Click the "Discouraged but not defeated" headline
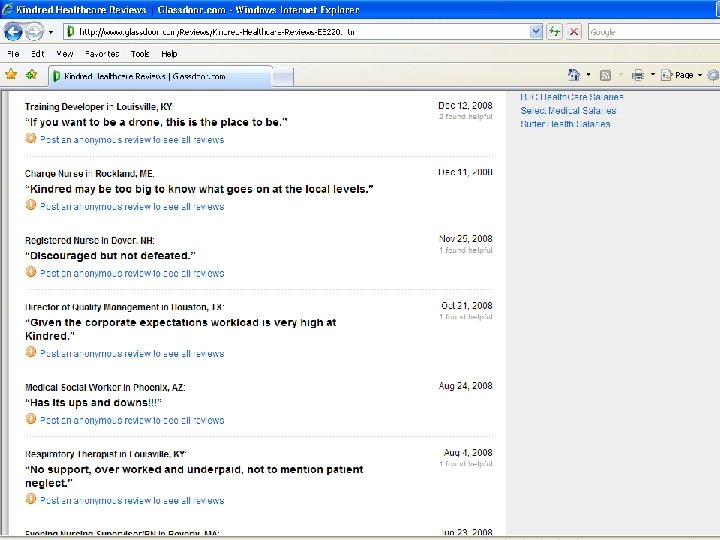 (x=110, y=256)
